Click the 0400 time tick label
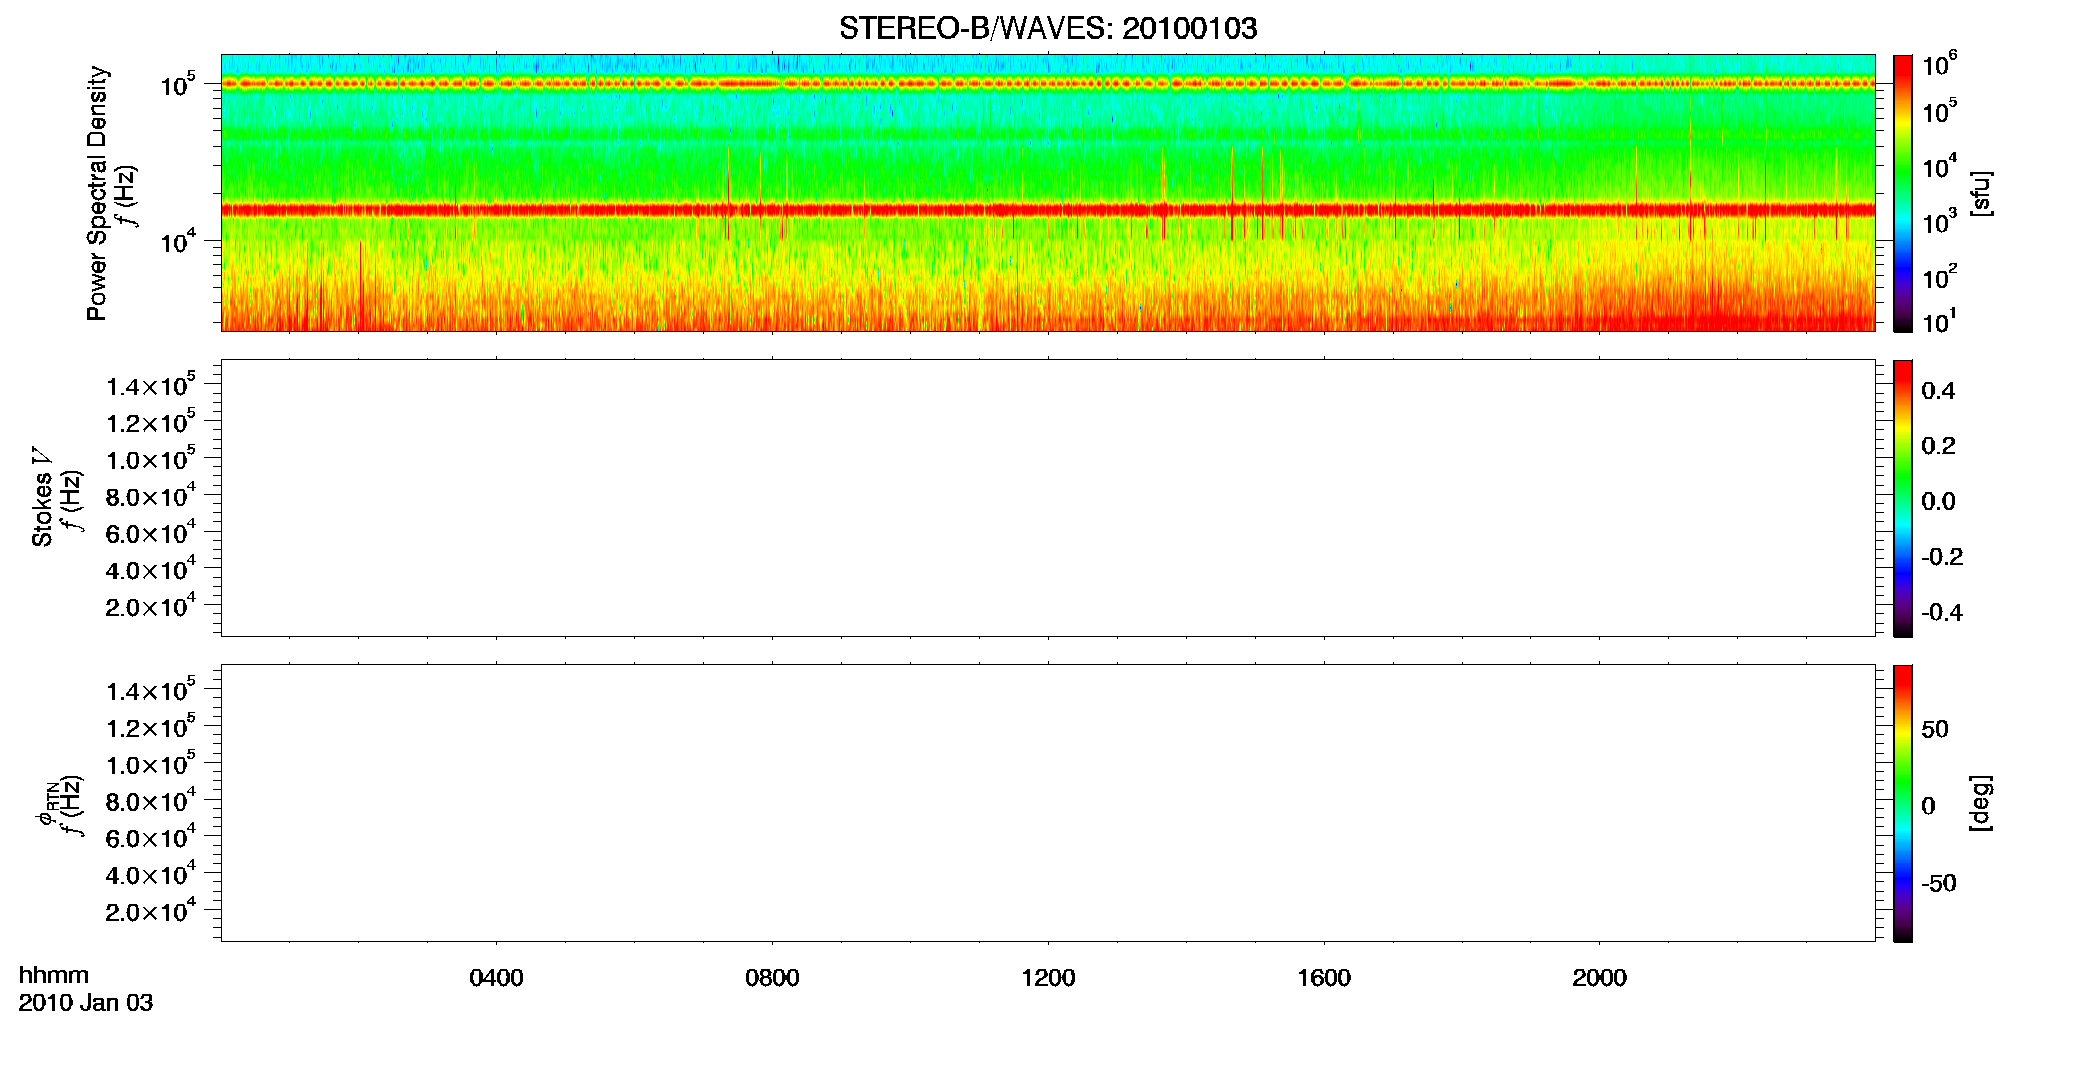 [496, 978]
